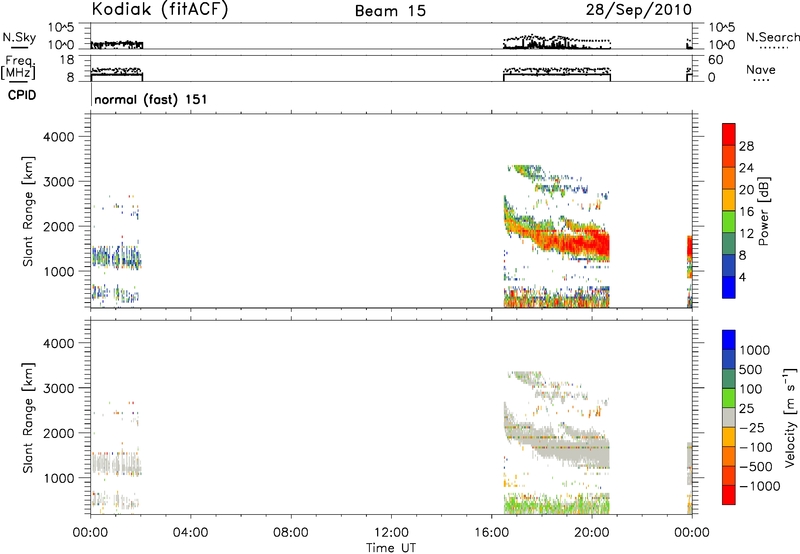Click the light-green 12–16 dB power swatch

729,221
